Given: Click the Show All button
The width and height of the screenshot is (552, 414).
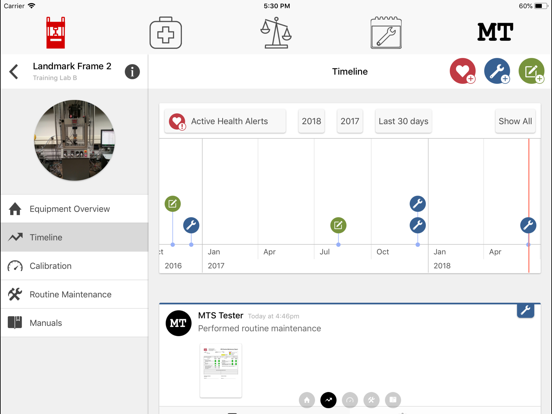Looking at the screenshot, I should (x=515, y=121).
